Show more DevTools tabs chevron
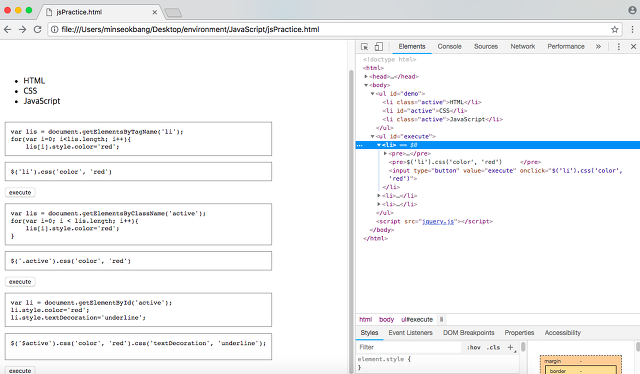This screenshot has height=374, width=640. coord(598,47)
